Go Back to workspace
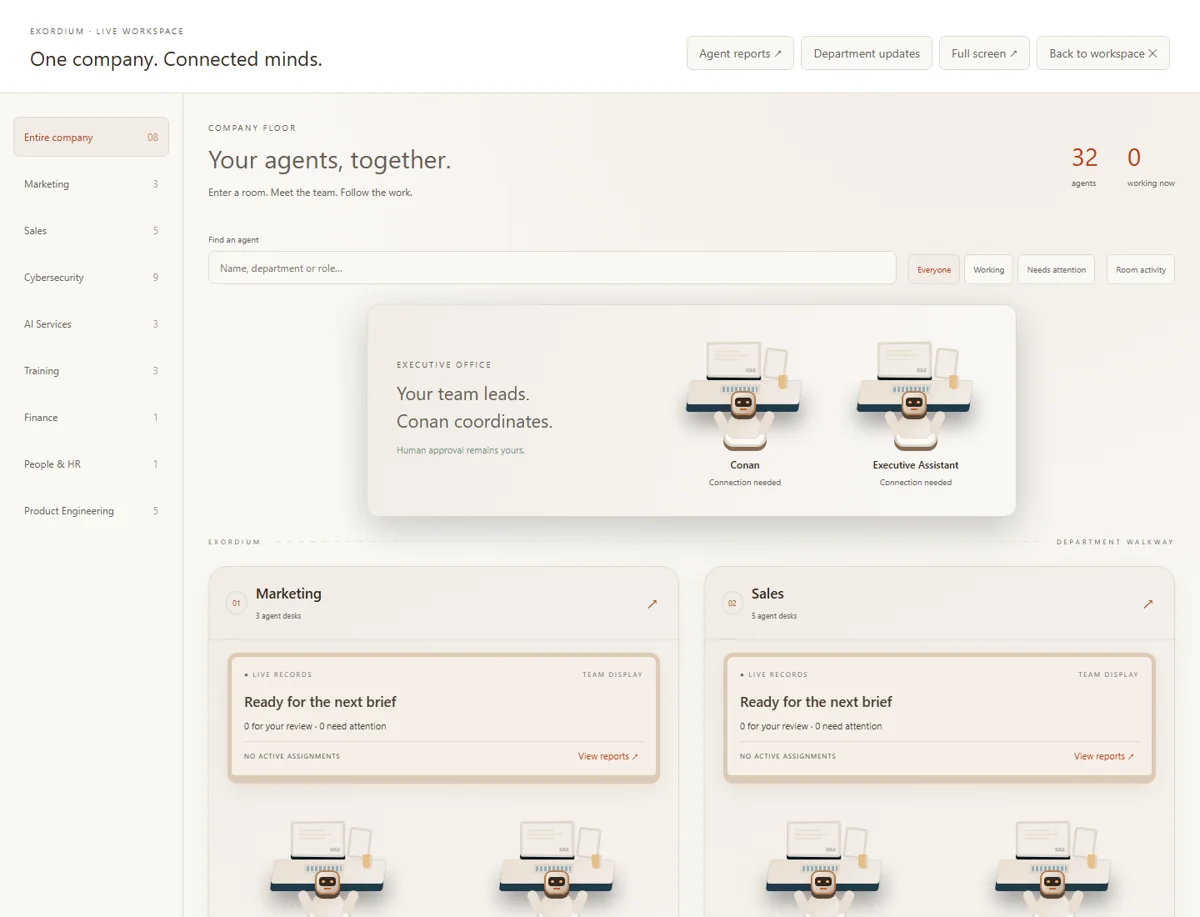The image size is (1200, 917). coord(1103,54)
